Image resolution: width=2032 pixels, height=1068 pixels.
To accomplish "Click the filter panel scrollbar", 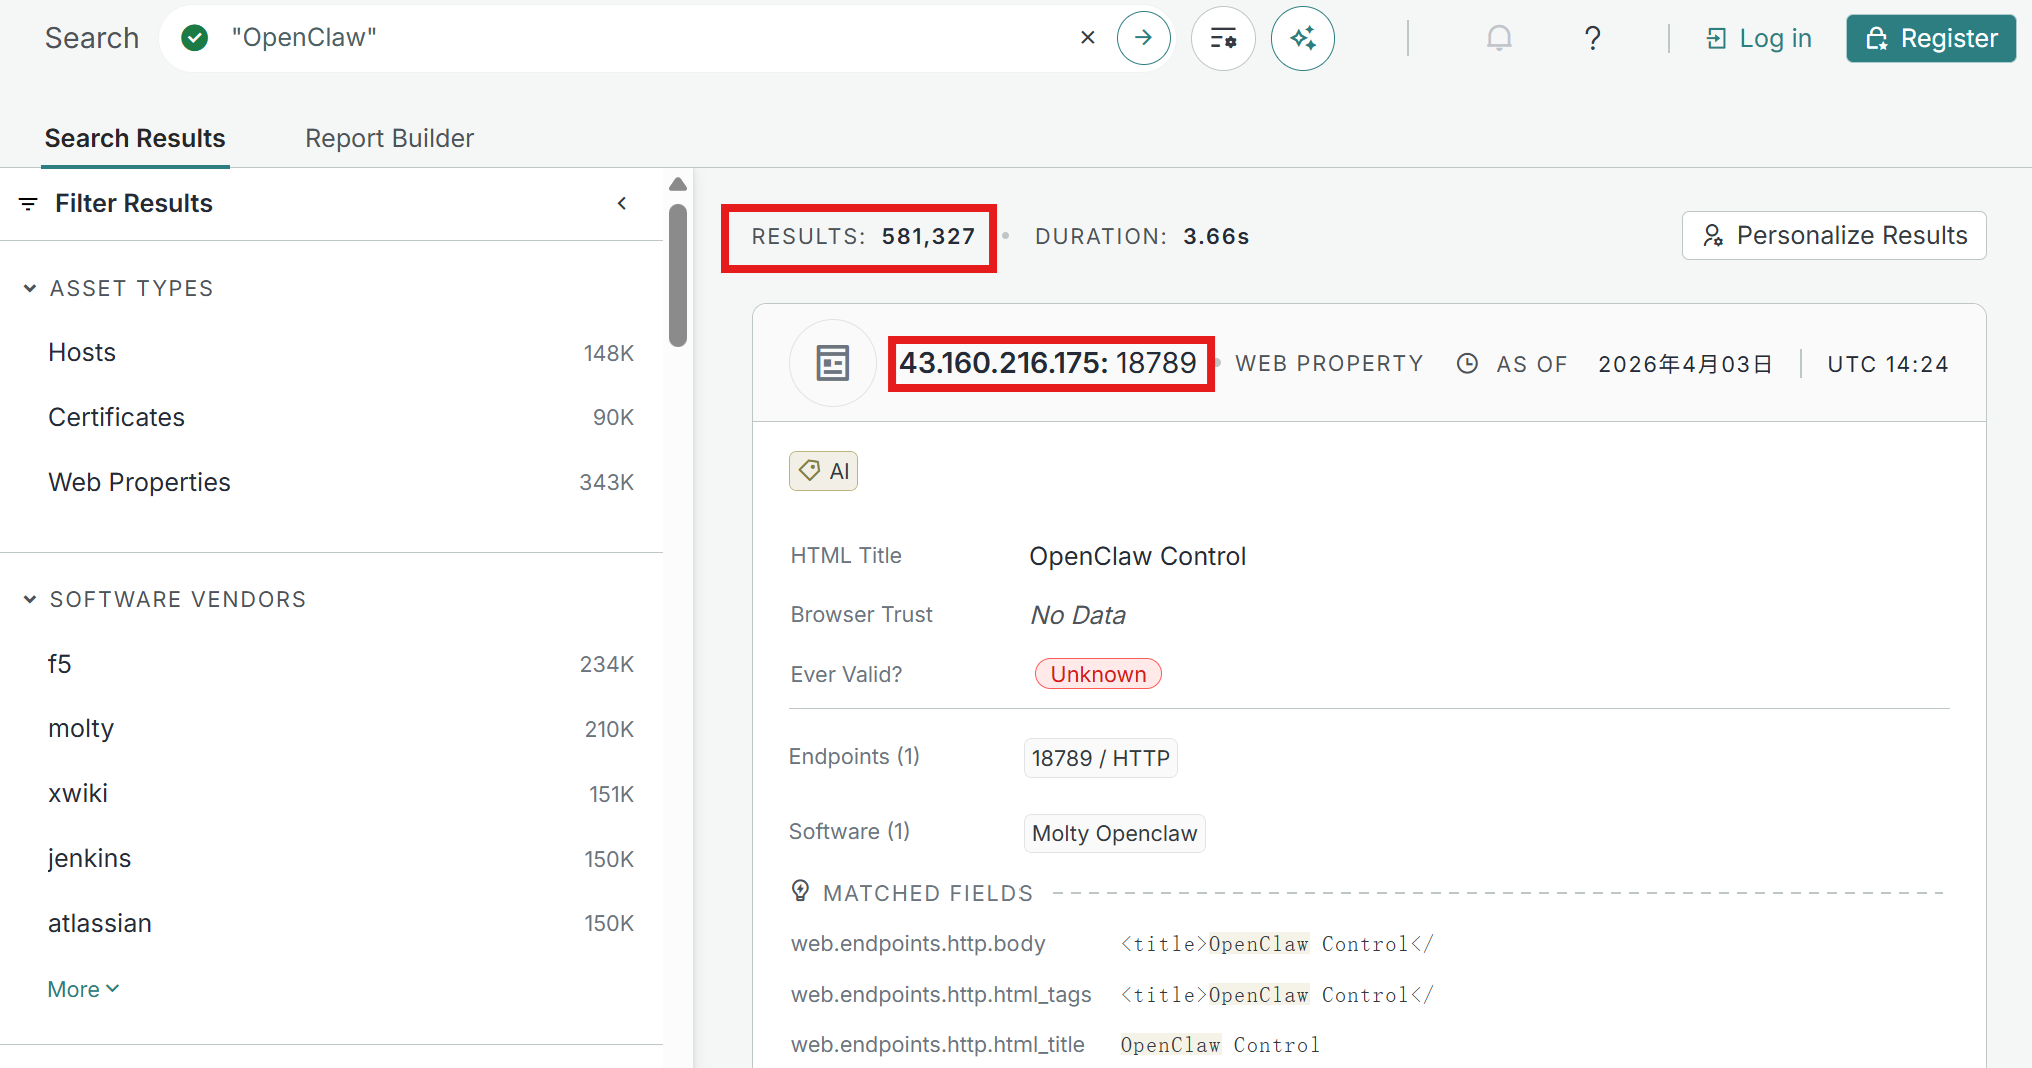I will [x=678, y=275].
